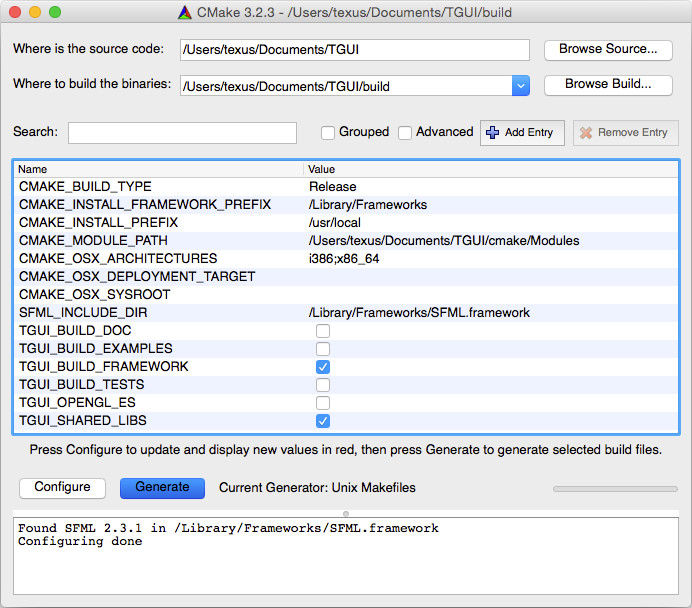Check the TGUI_BUILD_TESTS option
Image resolution: width=692 pixels, height=608 pixels.
[323, 385]
